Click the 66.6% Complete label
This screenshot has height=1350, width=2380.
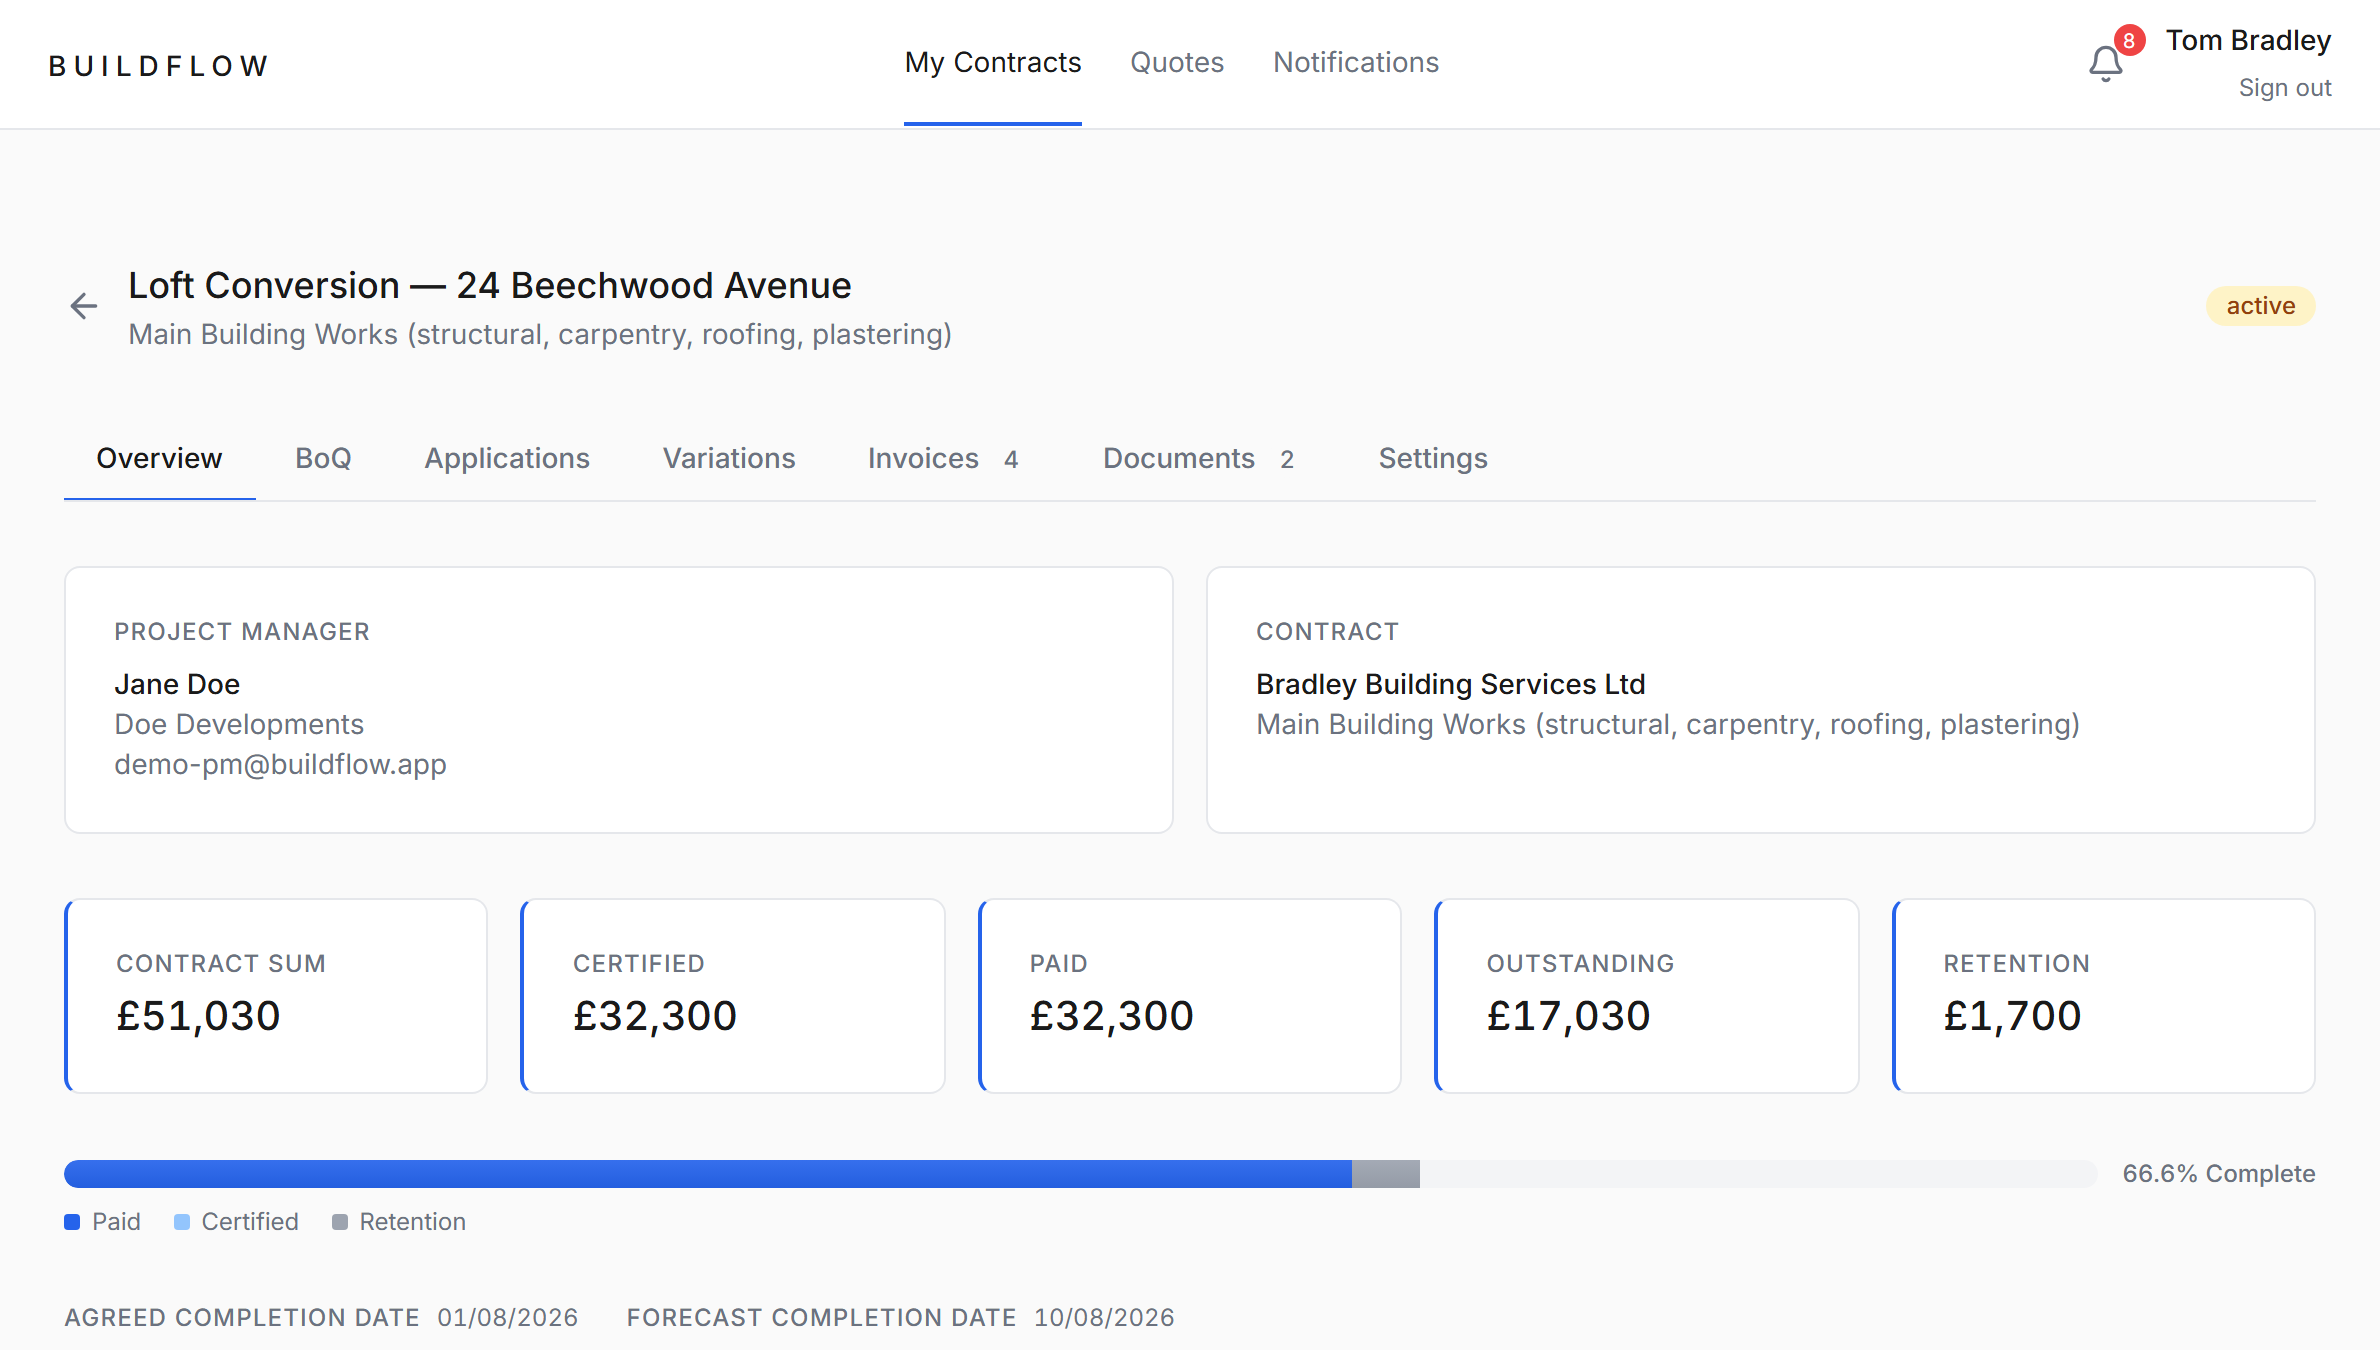(2219, 1174)
